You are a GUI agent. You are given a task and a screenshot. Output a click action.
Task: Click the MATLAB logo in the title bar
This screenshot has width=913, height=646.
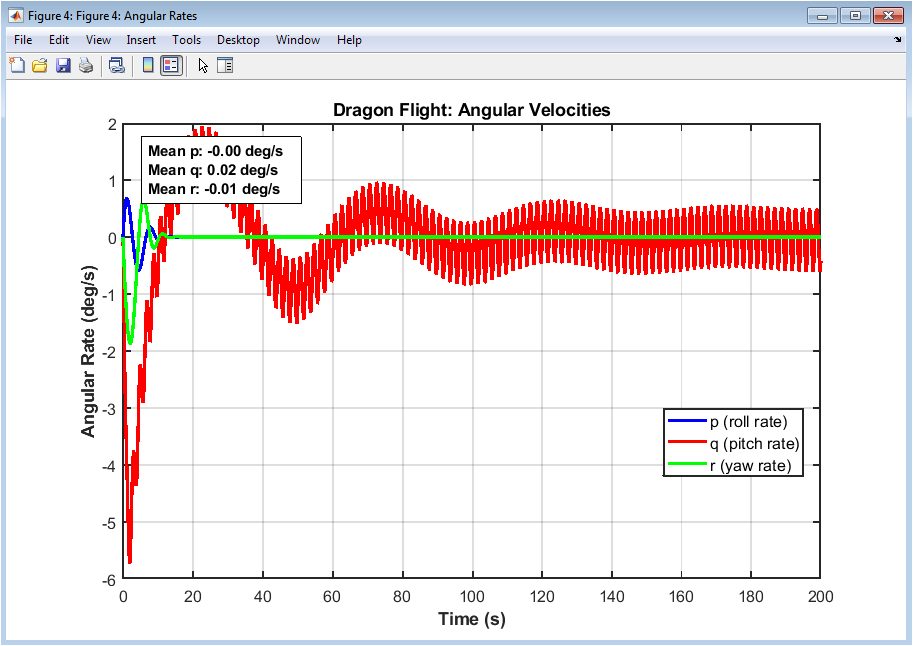tap(15, 15)
